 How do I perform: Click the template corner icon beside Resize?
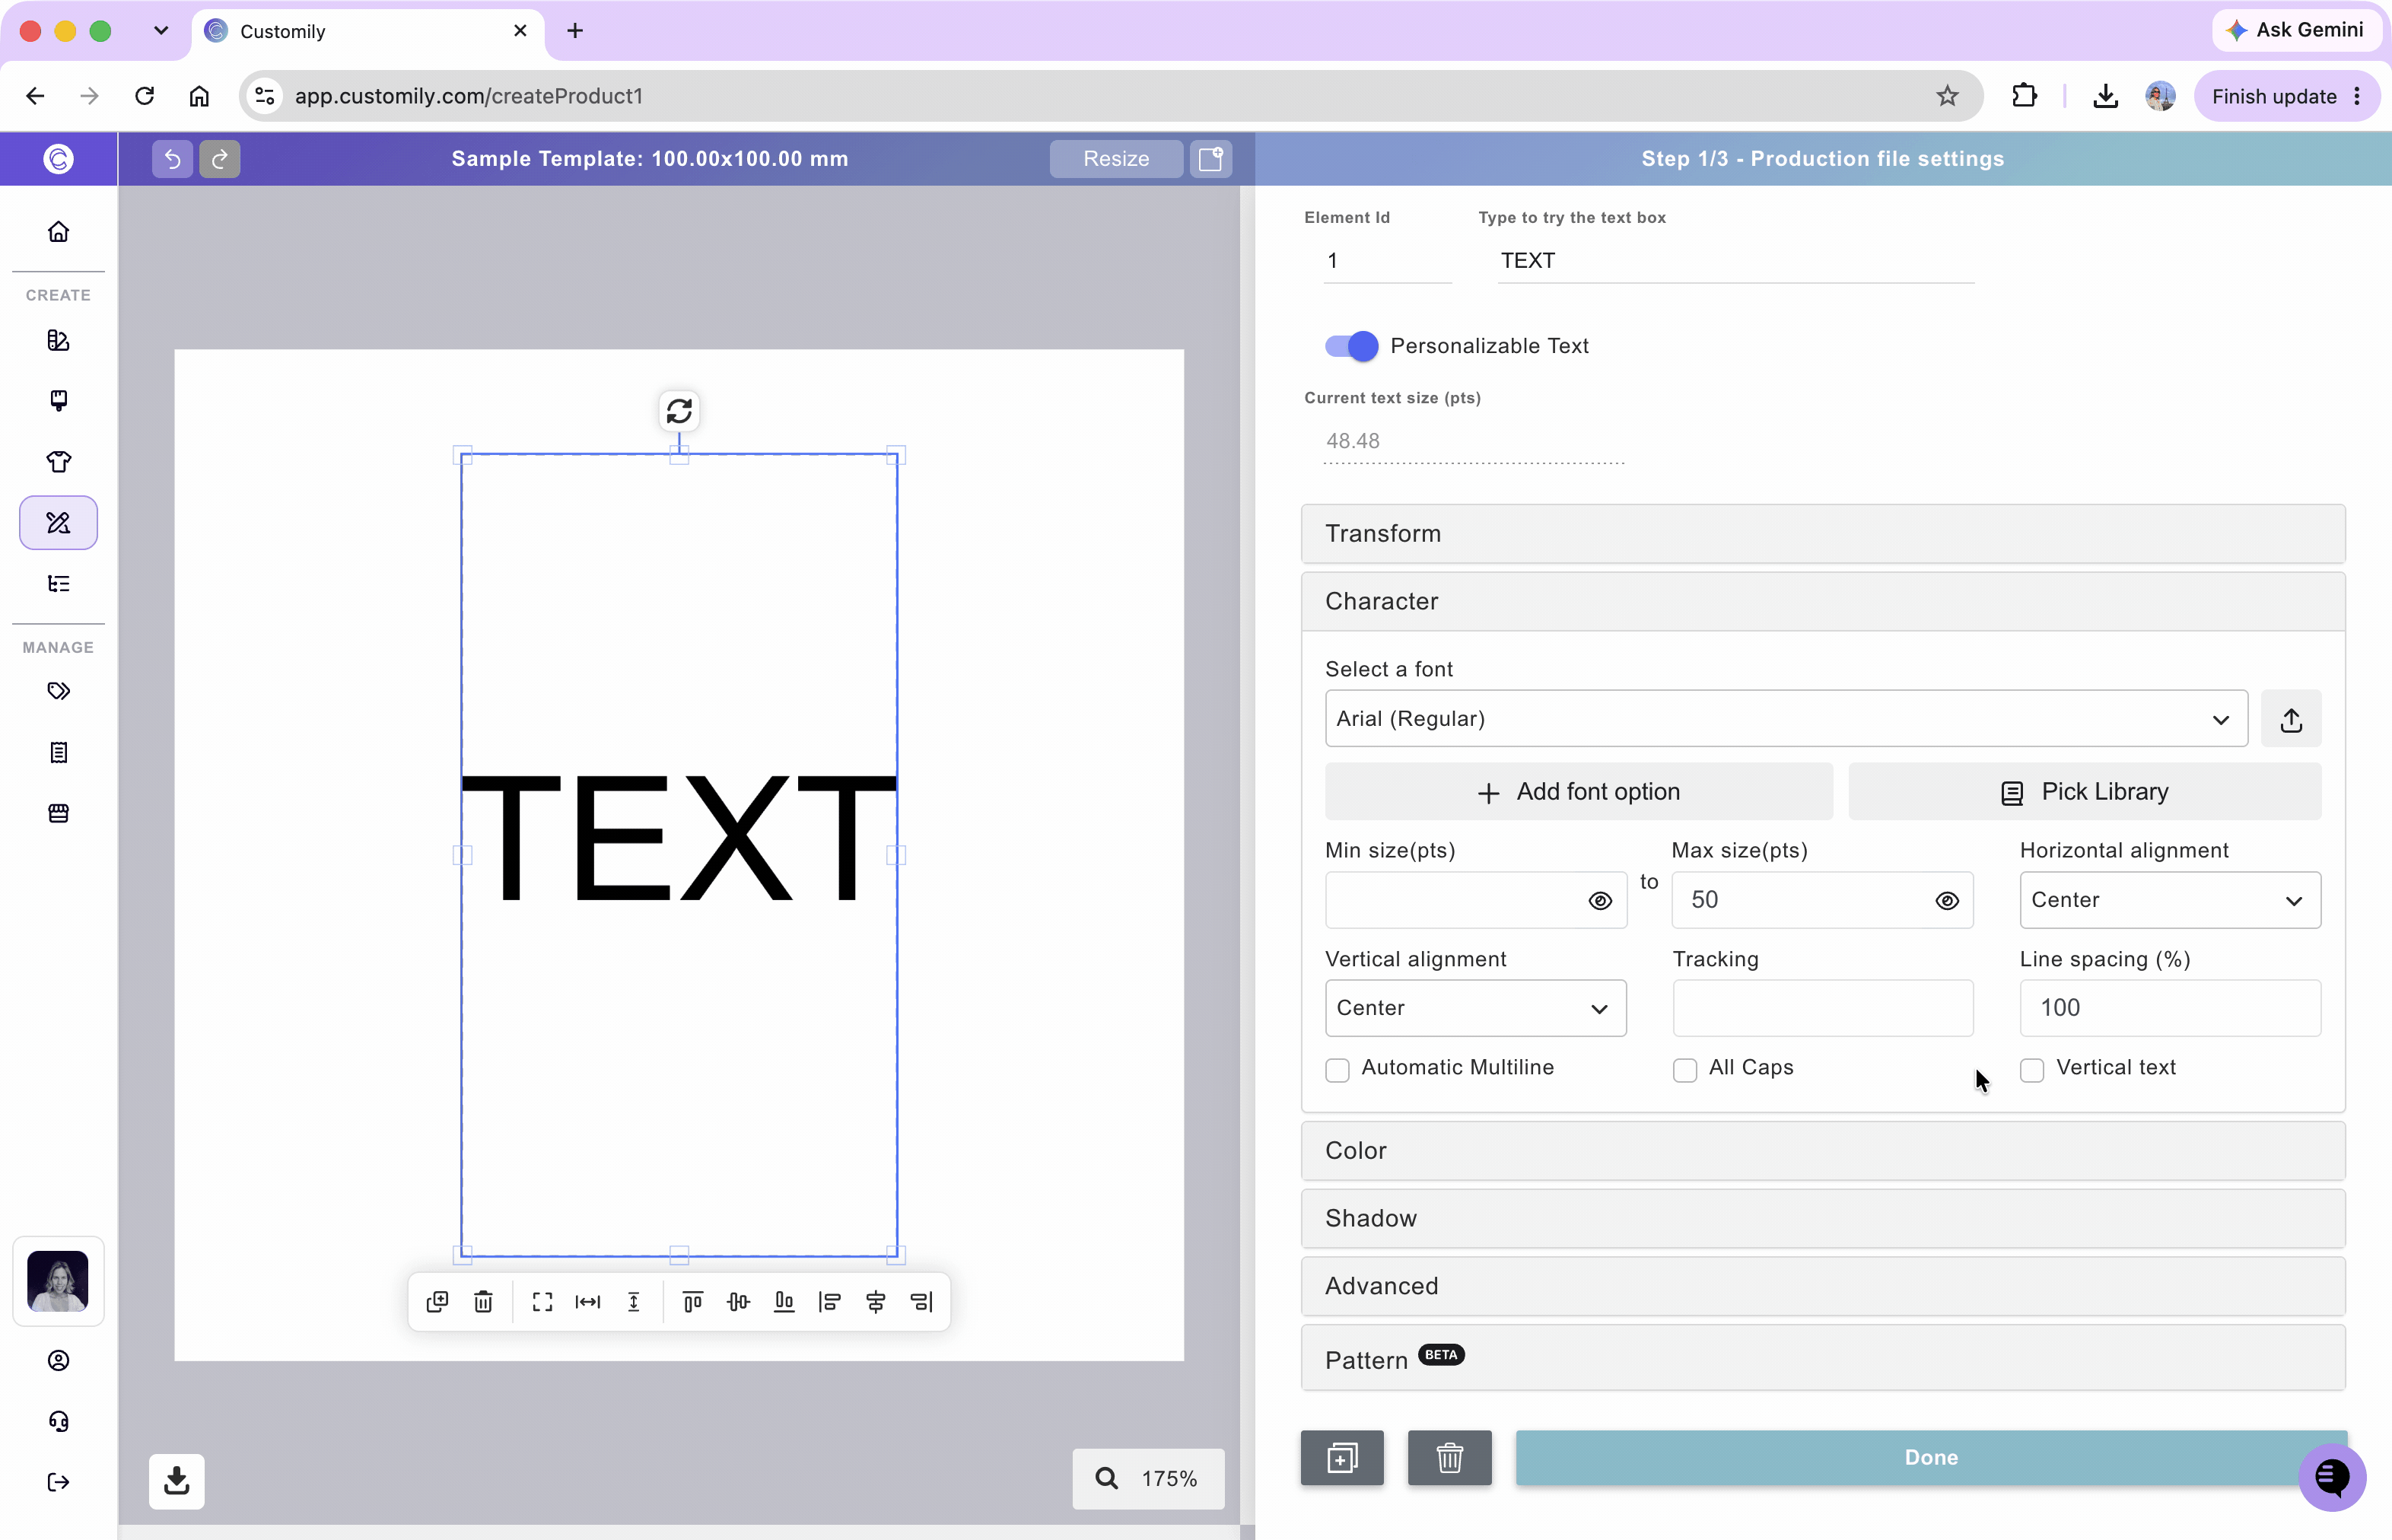point(1211,159)
